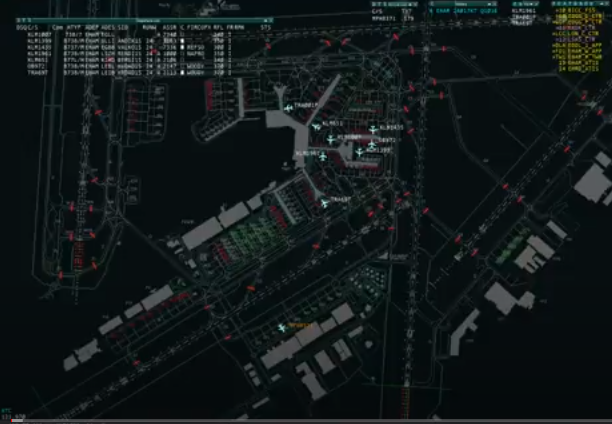Select the TRA69T aircraft symbol
Viewport: 612px width, 424px height.
point(323,203)
